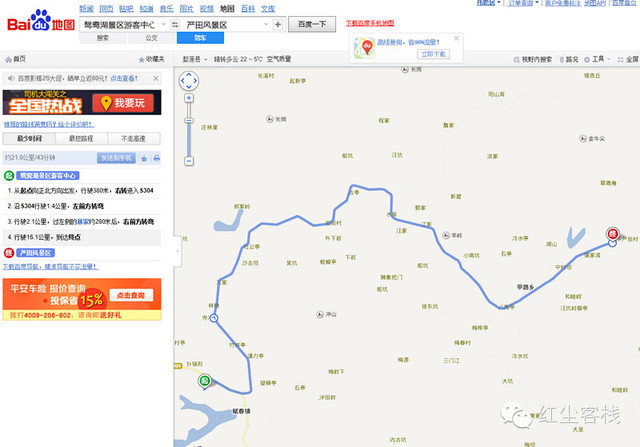Image resolution: width=640 pixels, height=447 pixels.
Task: Click the 发送到手机 button
Action: click(x=116, y=158)
